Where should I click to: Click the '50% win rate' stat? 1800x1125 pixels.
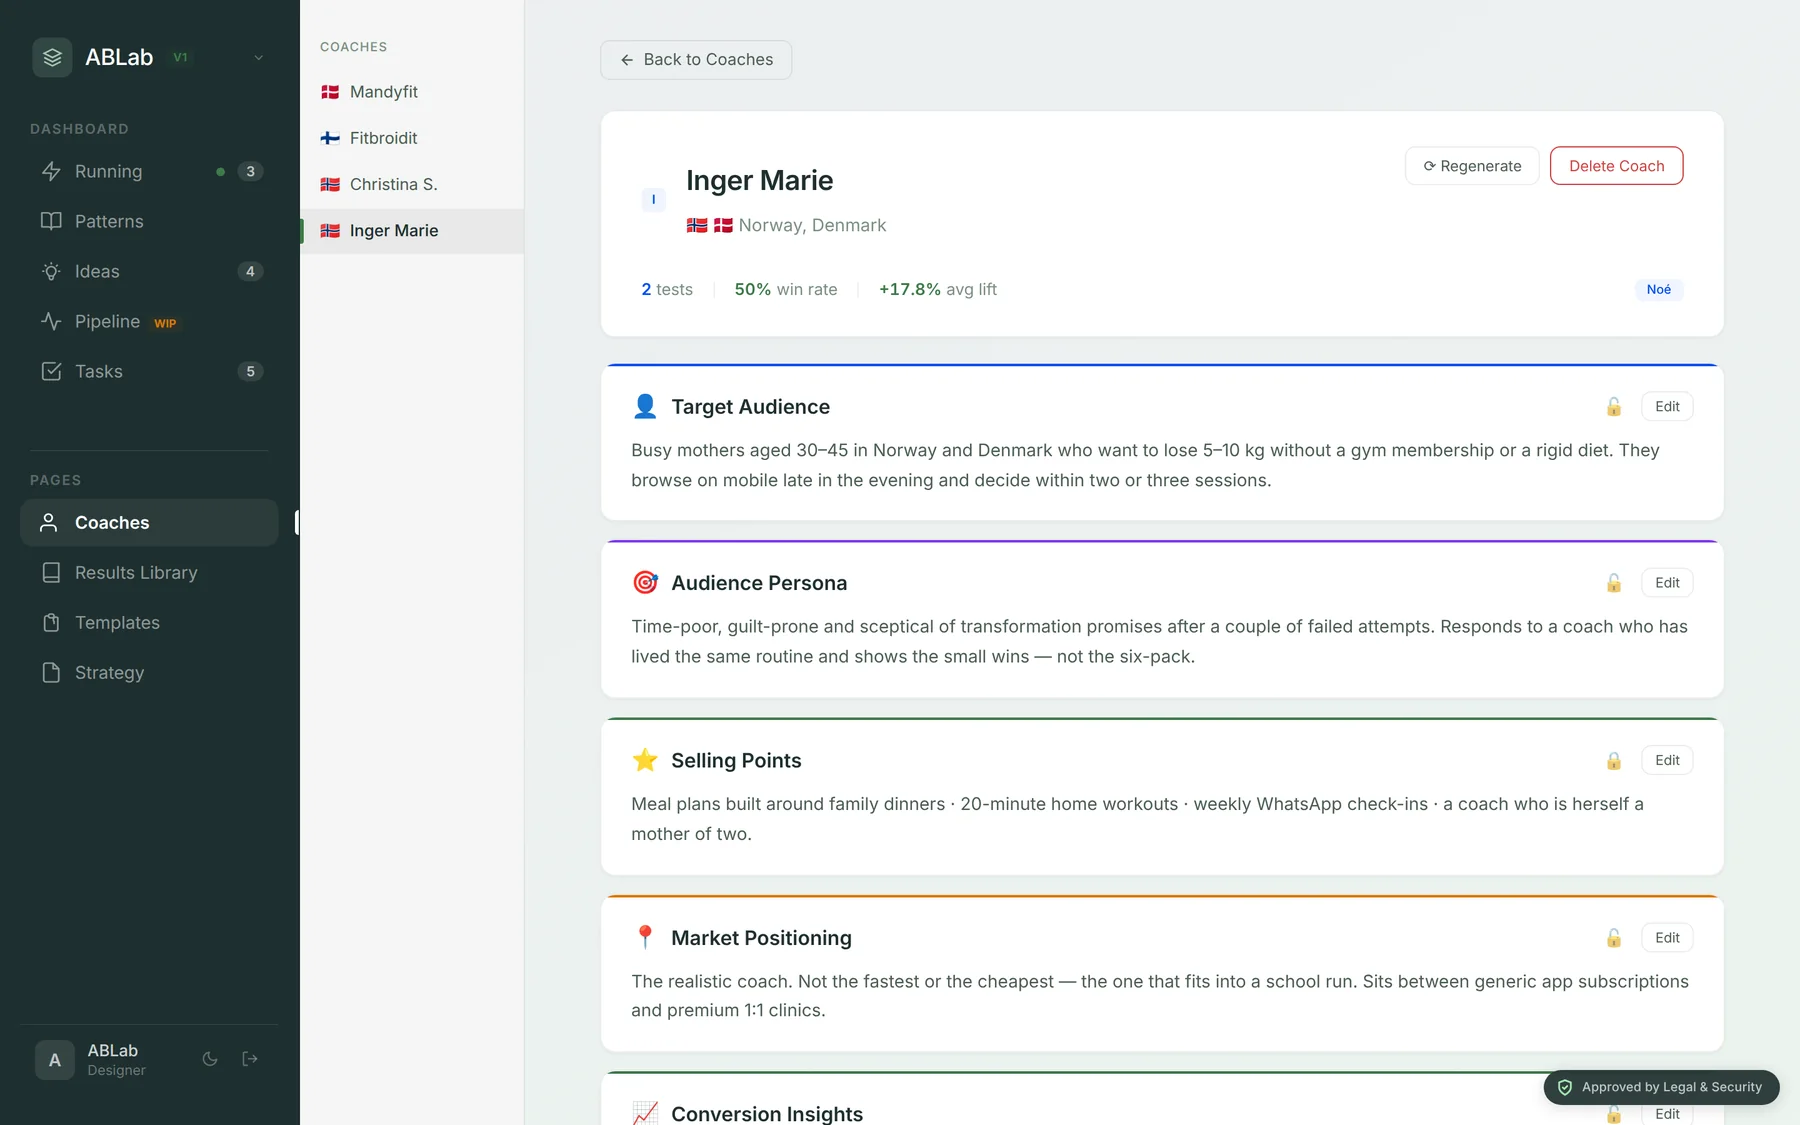click(x=786, y=289)
